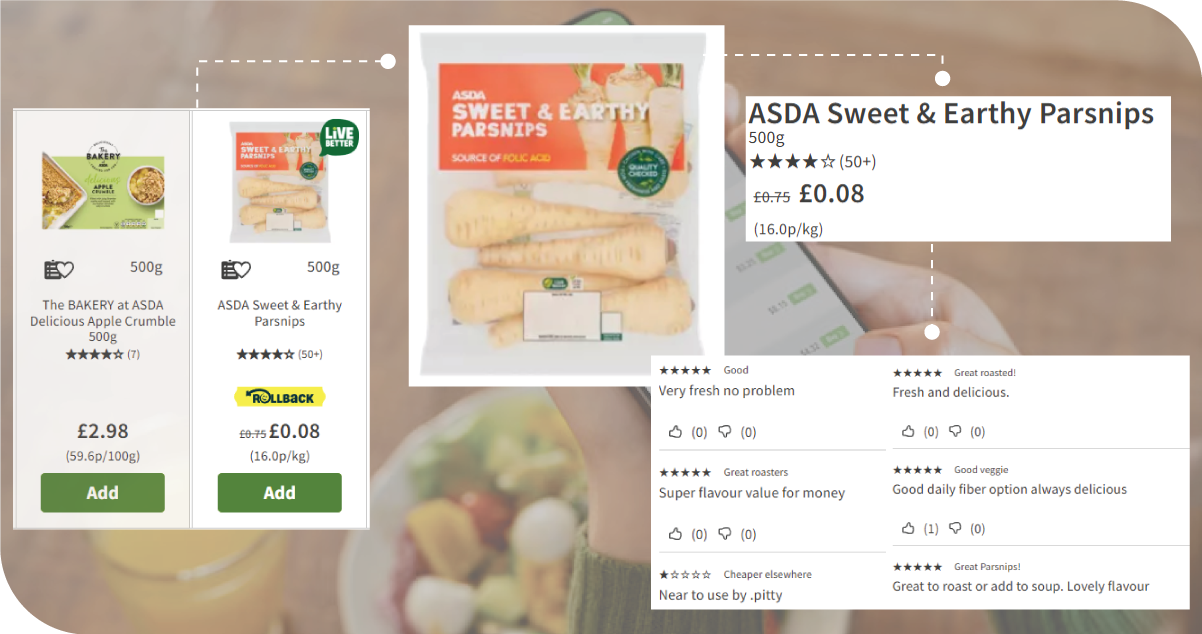Image resolution: width=1202 pixels, height=634 pixels.
Task: Thumbs down the "Very fresh no problem" review
Action: (x=725, y=432)
